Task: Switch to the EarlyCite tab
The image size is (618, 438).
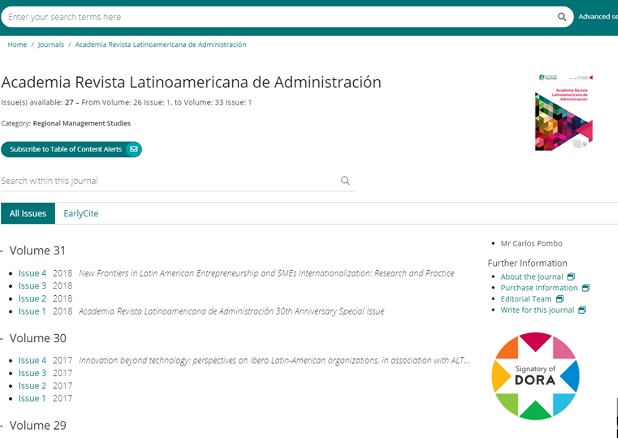Action: [x=81, y=213]
